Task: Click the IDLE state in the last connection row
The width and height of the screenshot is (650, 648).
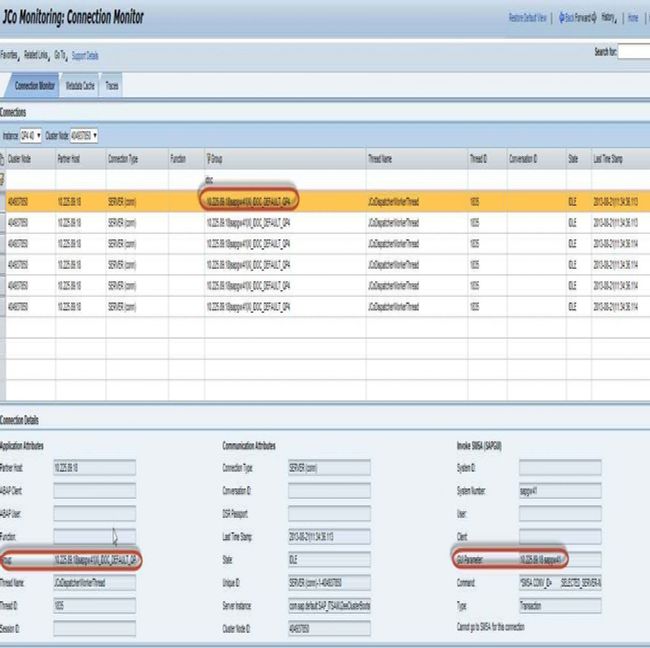Action: point(572,307)
